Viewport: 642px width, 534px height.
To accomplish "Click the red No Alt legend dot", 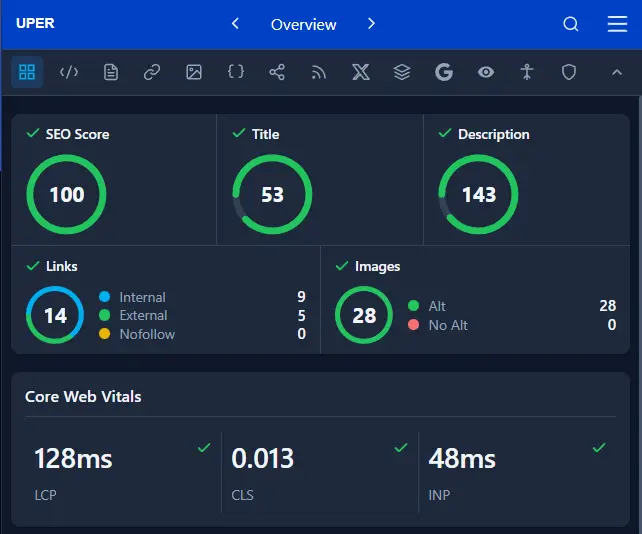I will click(414, 324).
